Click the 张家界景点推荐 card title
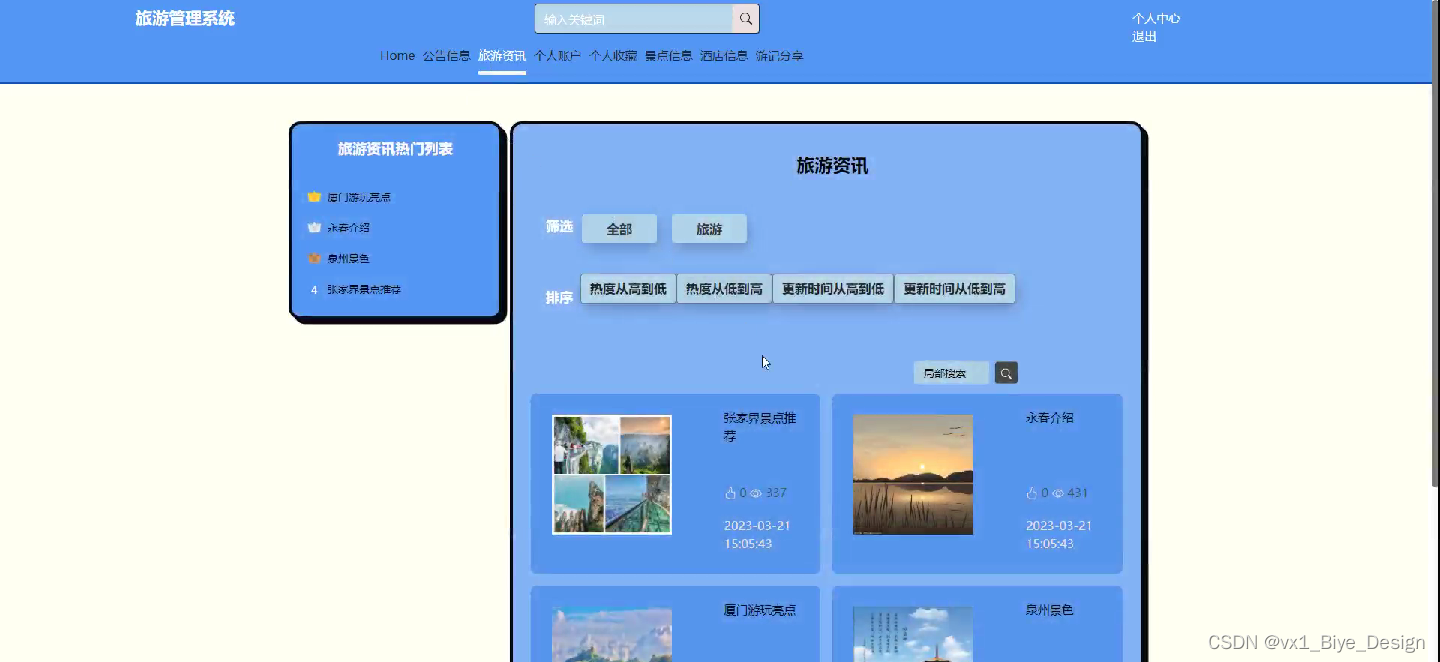Screen dimensions: 1440x662 pyautogui.click(x=760, y=427)
